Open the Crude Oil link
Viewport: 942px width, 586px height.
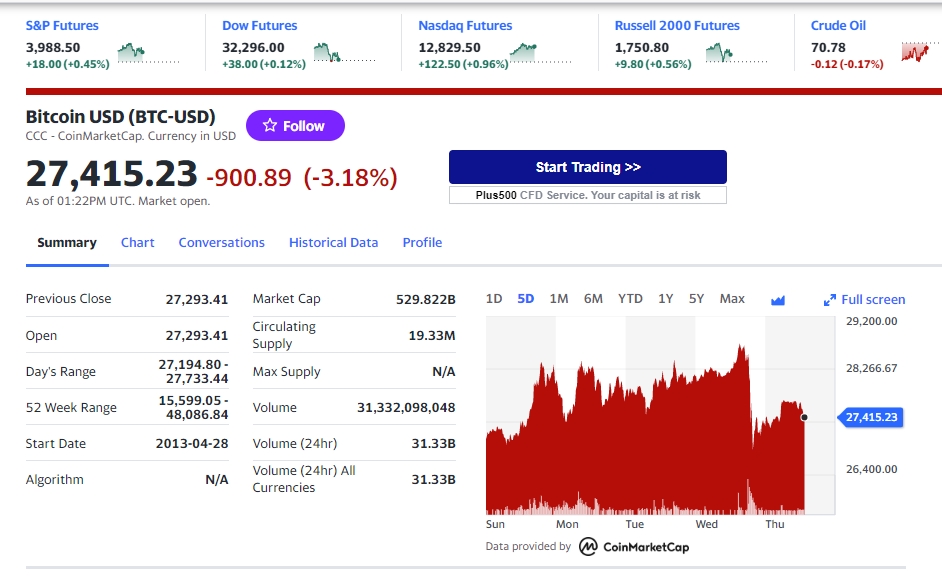[838, 25]
